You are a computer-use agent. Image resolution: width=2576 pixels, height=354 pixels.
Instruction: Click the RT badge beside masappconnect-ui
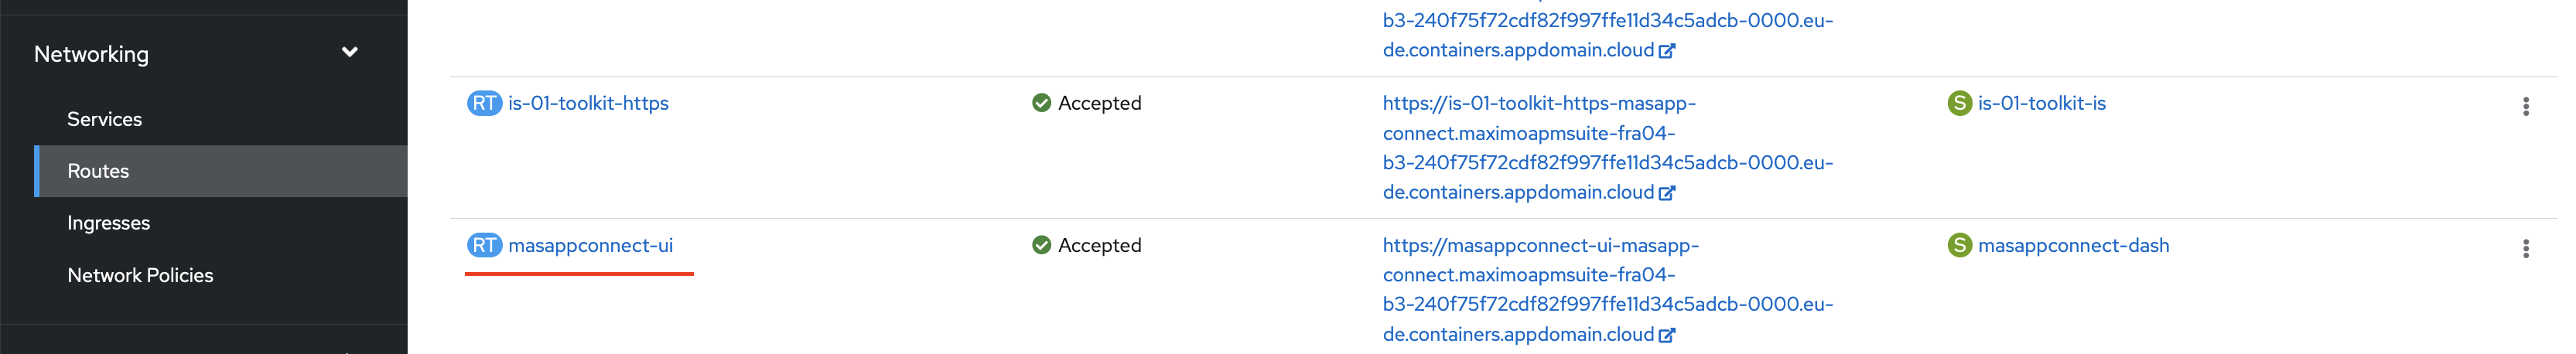point(484,245)
